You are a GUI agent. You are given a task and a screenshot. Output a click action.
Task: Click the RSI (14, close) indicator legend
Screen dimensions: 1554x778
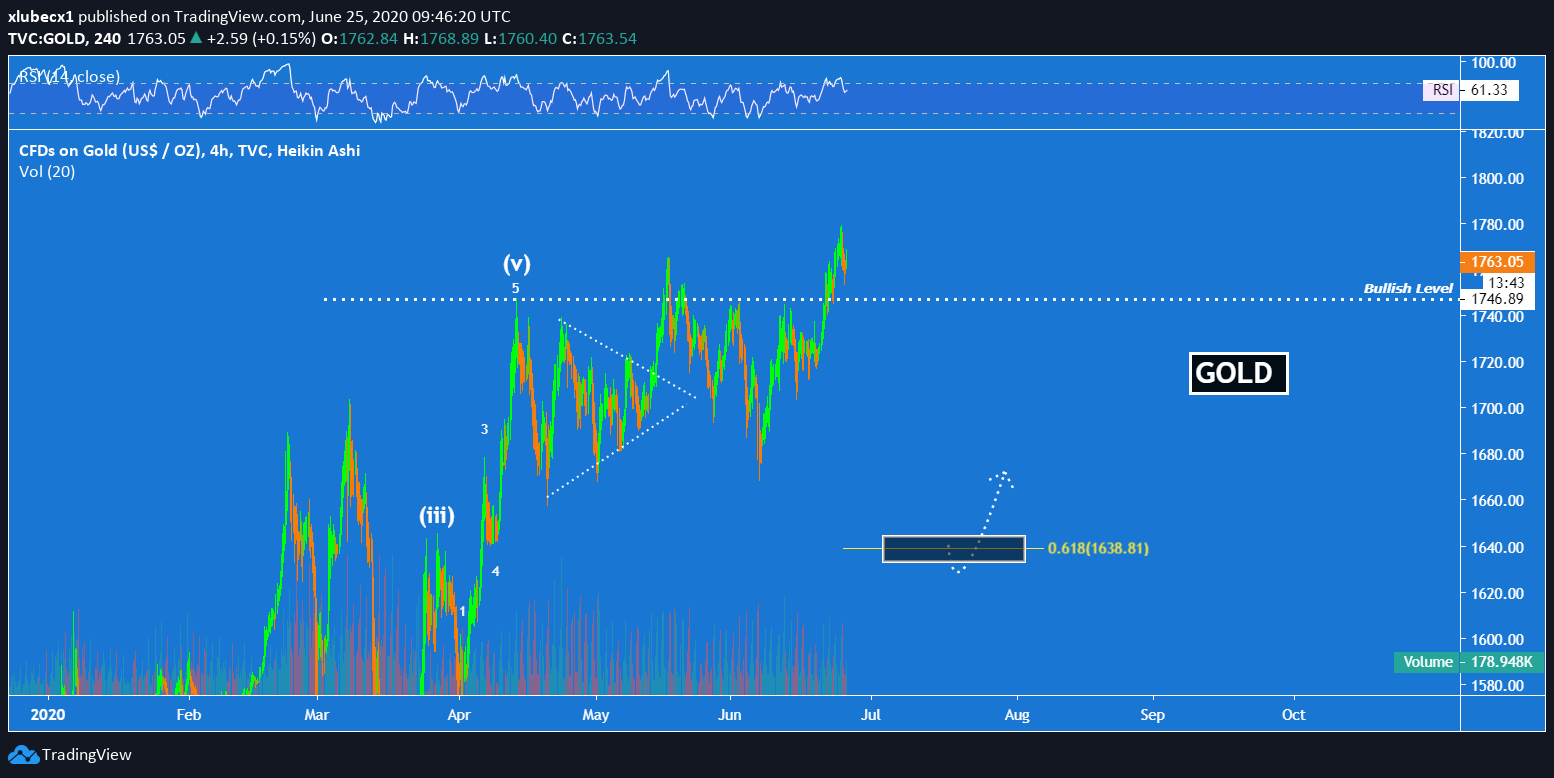click(x=70, y=77)
